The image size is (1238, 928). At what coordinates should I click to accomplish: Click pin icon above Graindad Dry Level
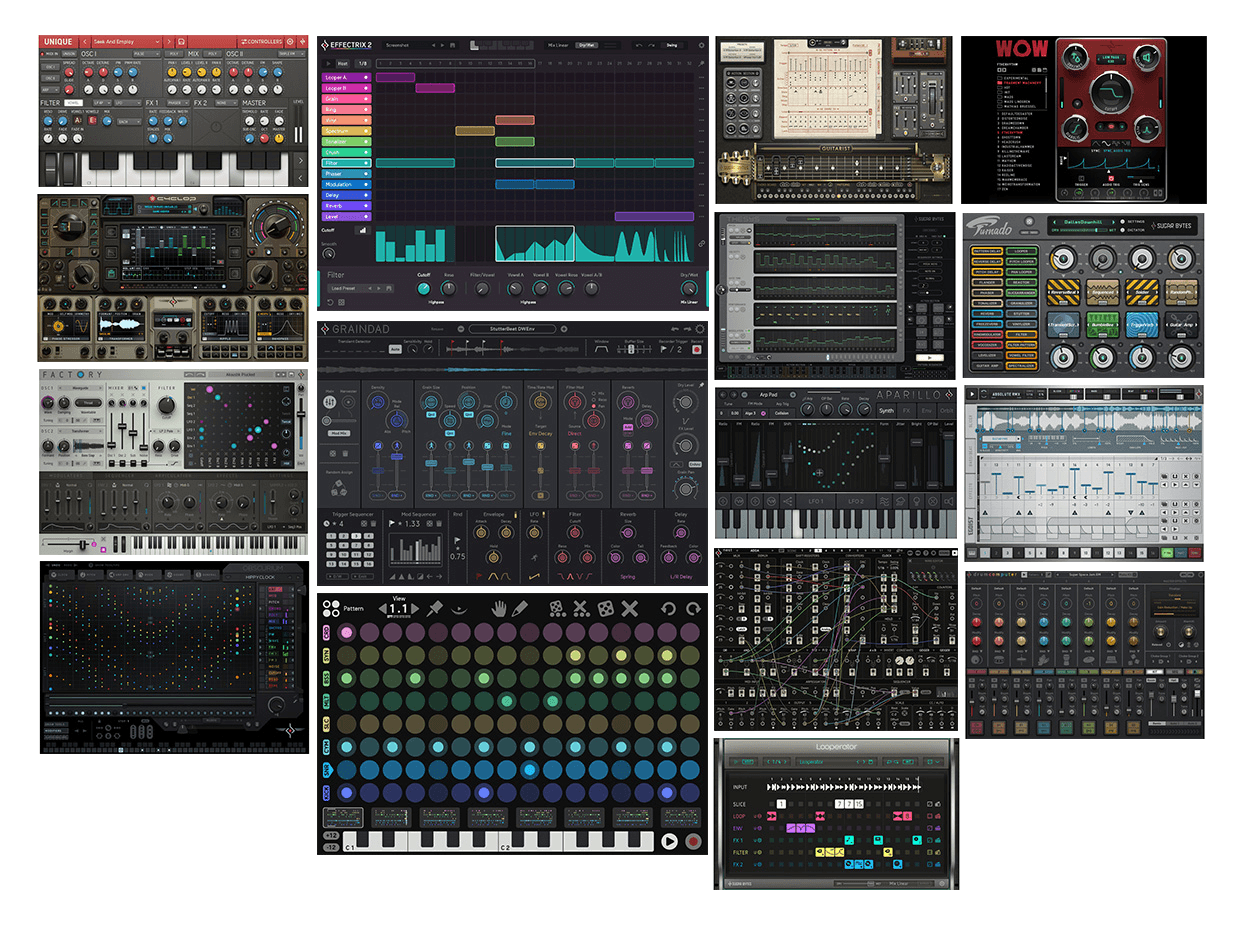[x=701, y=385]
